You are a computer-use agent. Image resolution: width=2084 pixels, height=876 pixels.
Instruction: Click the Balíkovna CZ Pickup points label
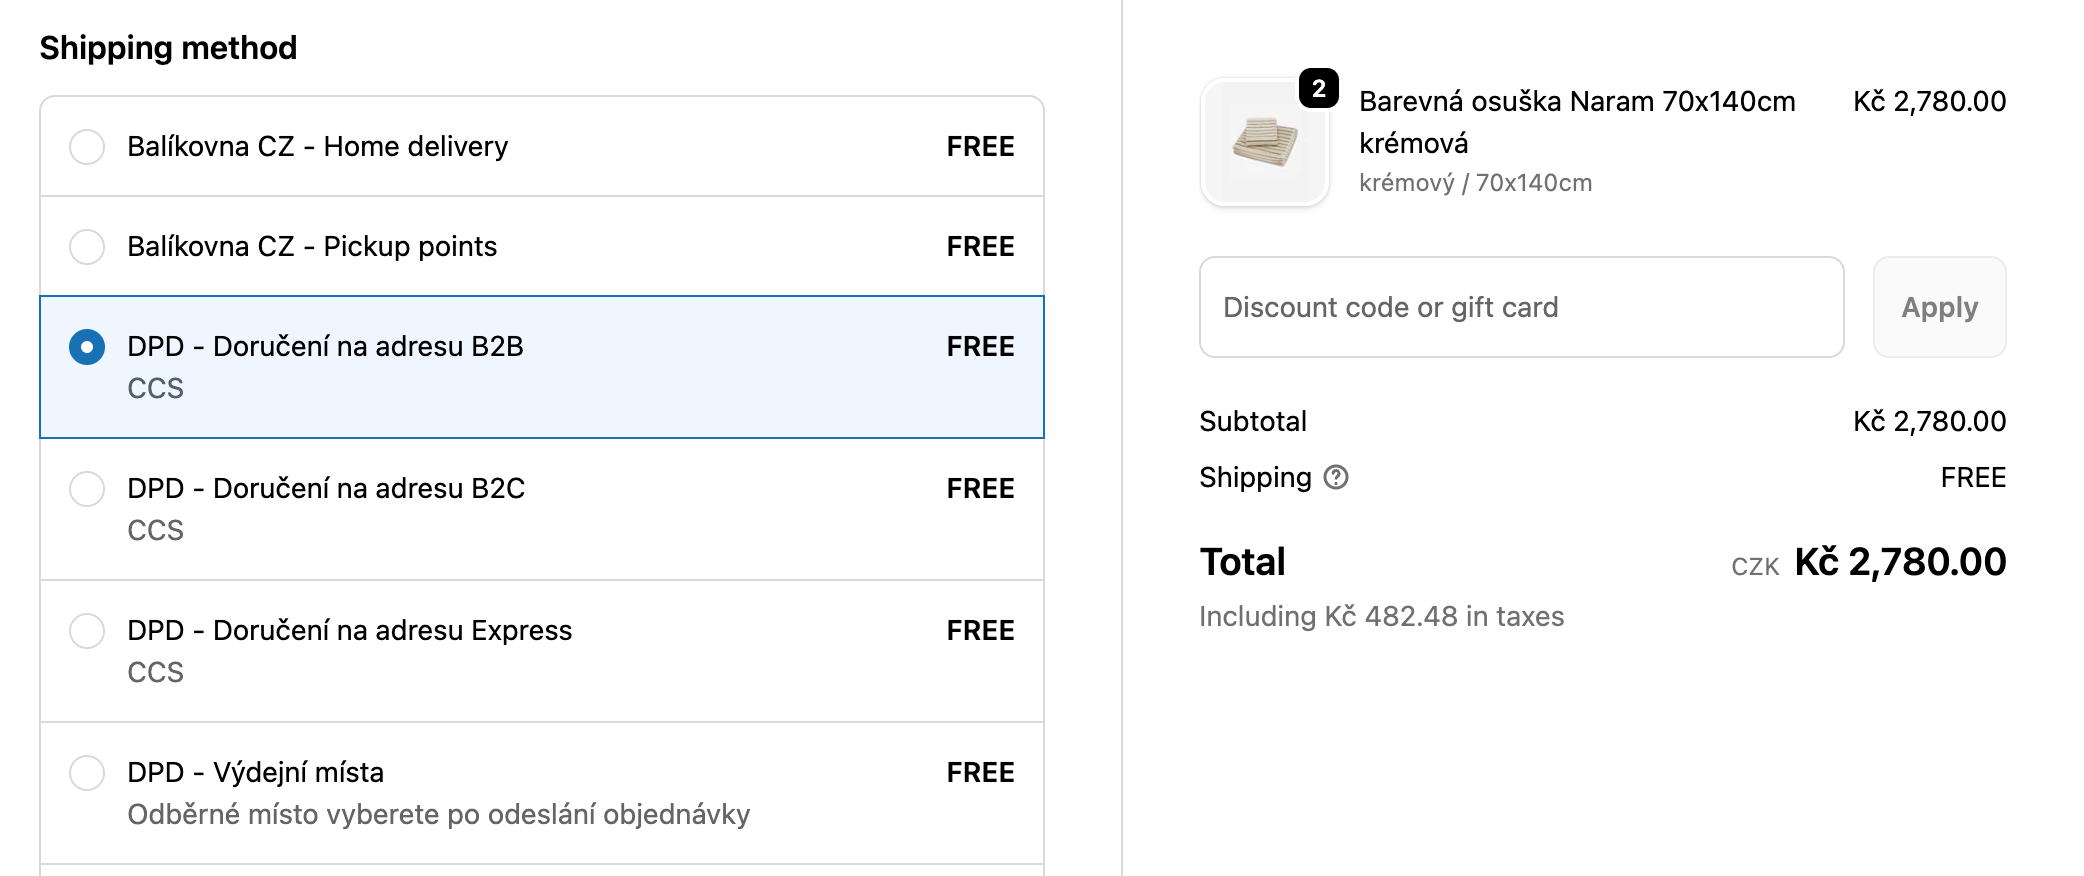[x=312, y=247]
